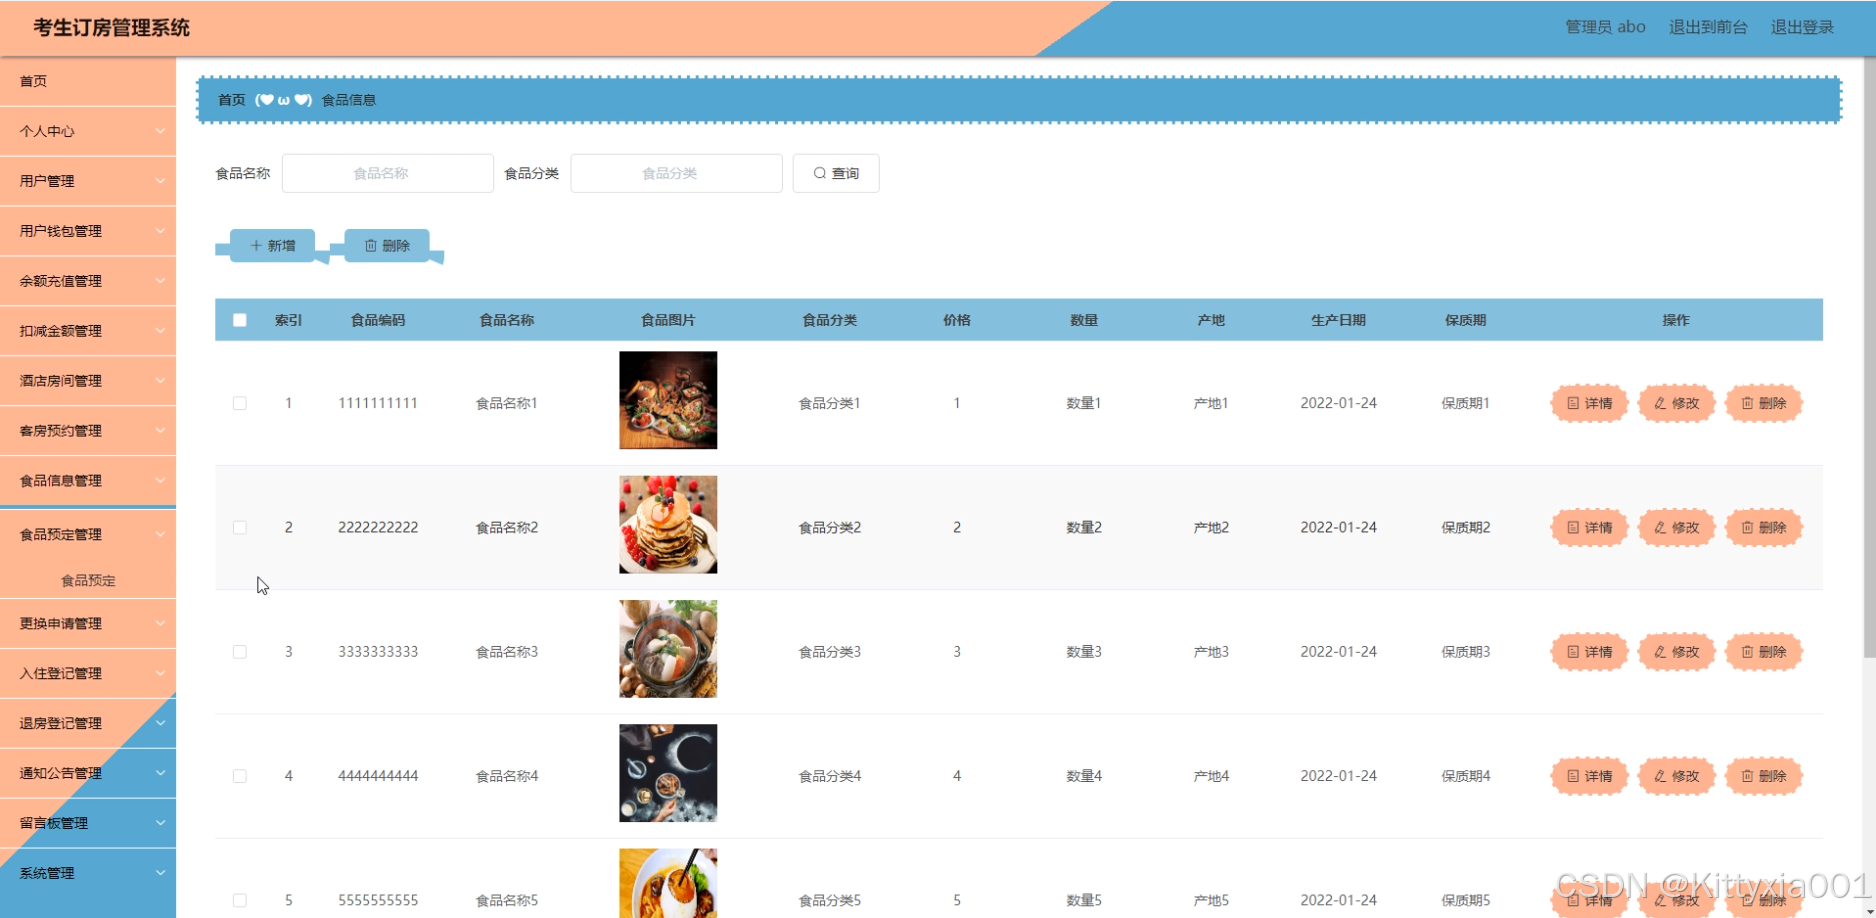
Task: Click the edit pencil icon for 食品名称3
Action: (x=1660, y=651)
